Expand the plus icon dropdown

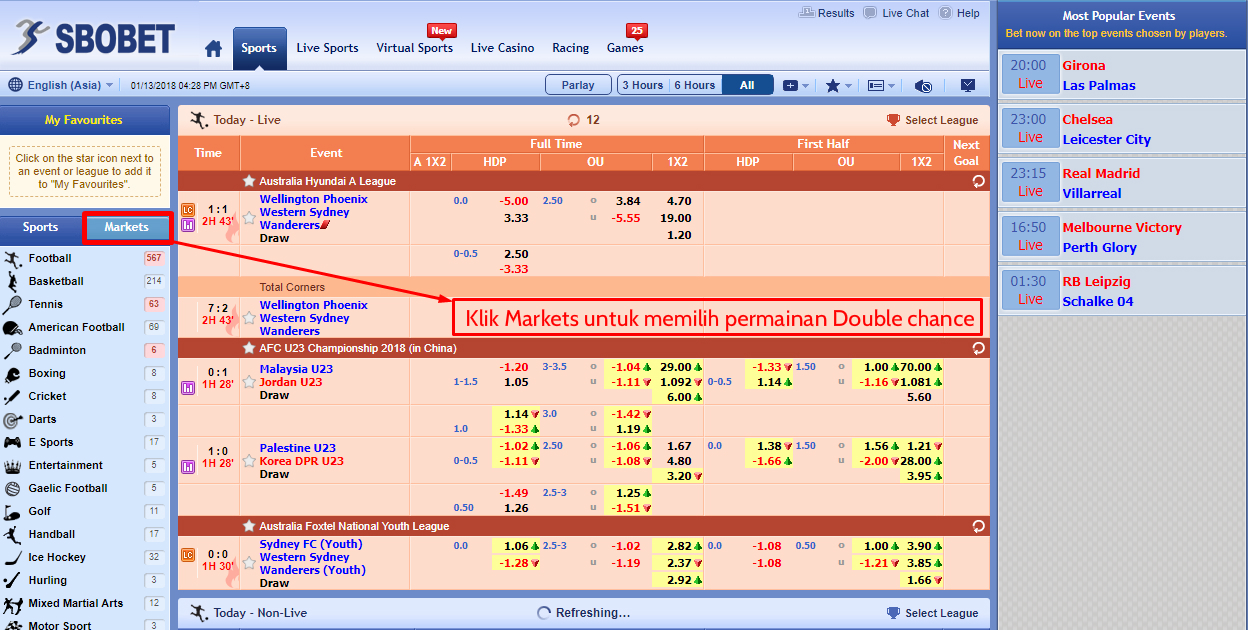(796, 86)
